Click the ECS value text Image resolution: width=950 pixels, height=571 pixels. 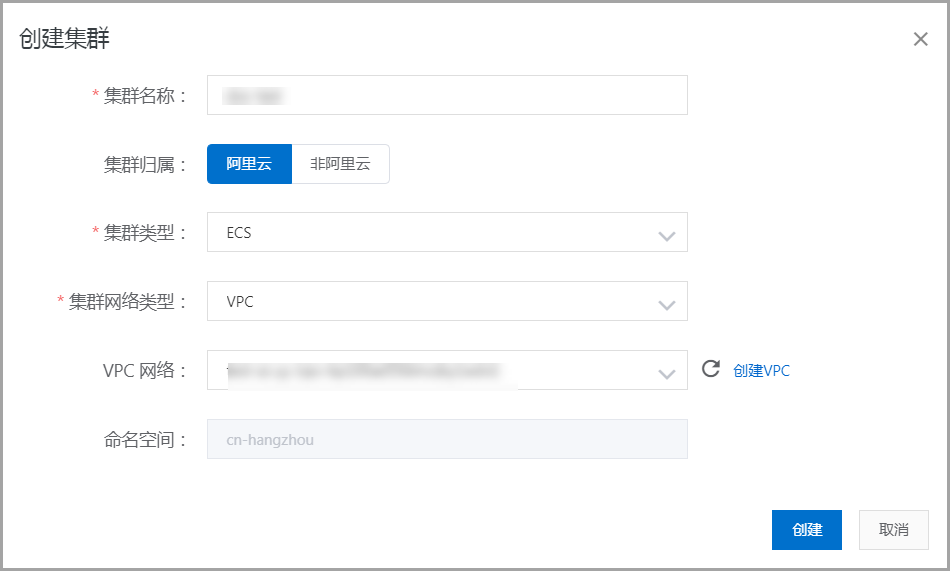pos(239,233)
